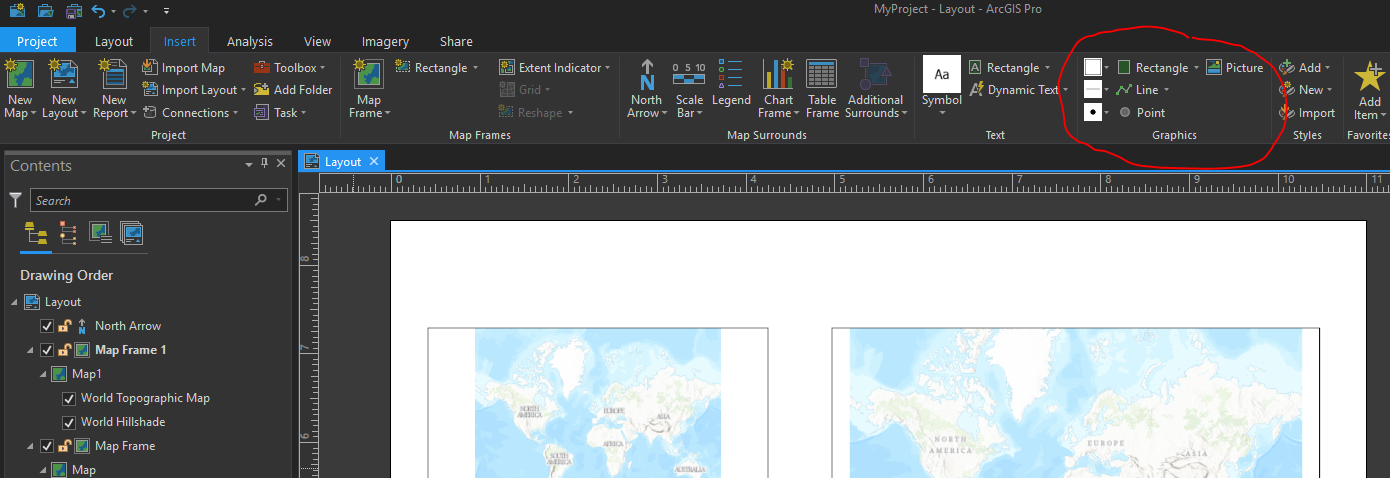The width and height of the screenshot is (1390, 478).
Task: Switch to the Imagery ribbon tab
Action: click(385, 41)
